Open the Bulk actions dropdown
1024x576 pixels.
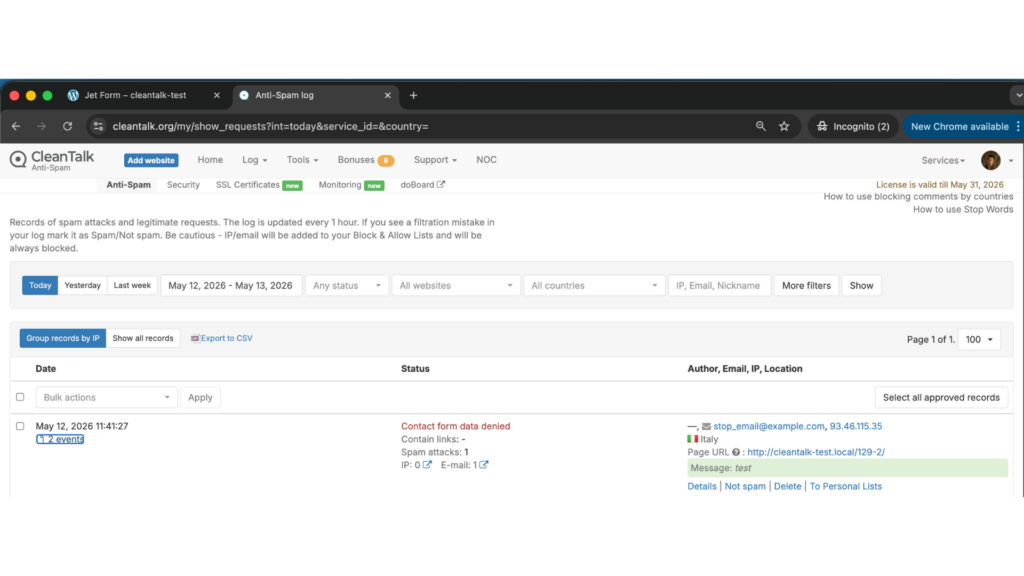[x=106, y=397]
